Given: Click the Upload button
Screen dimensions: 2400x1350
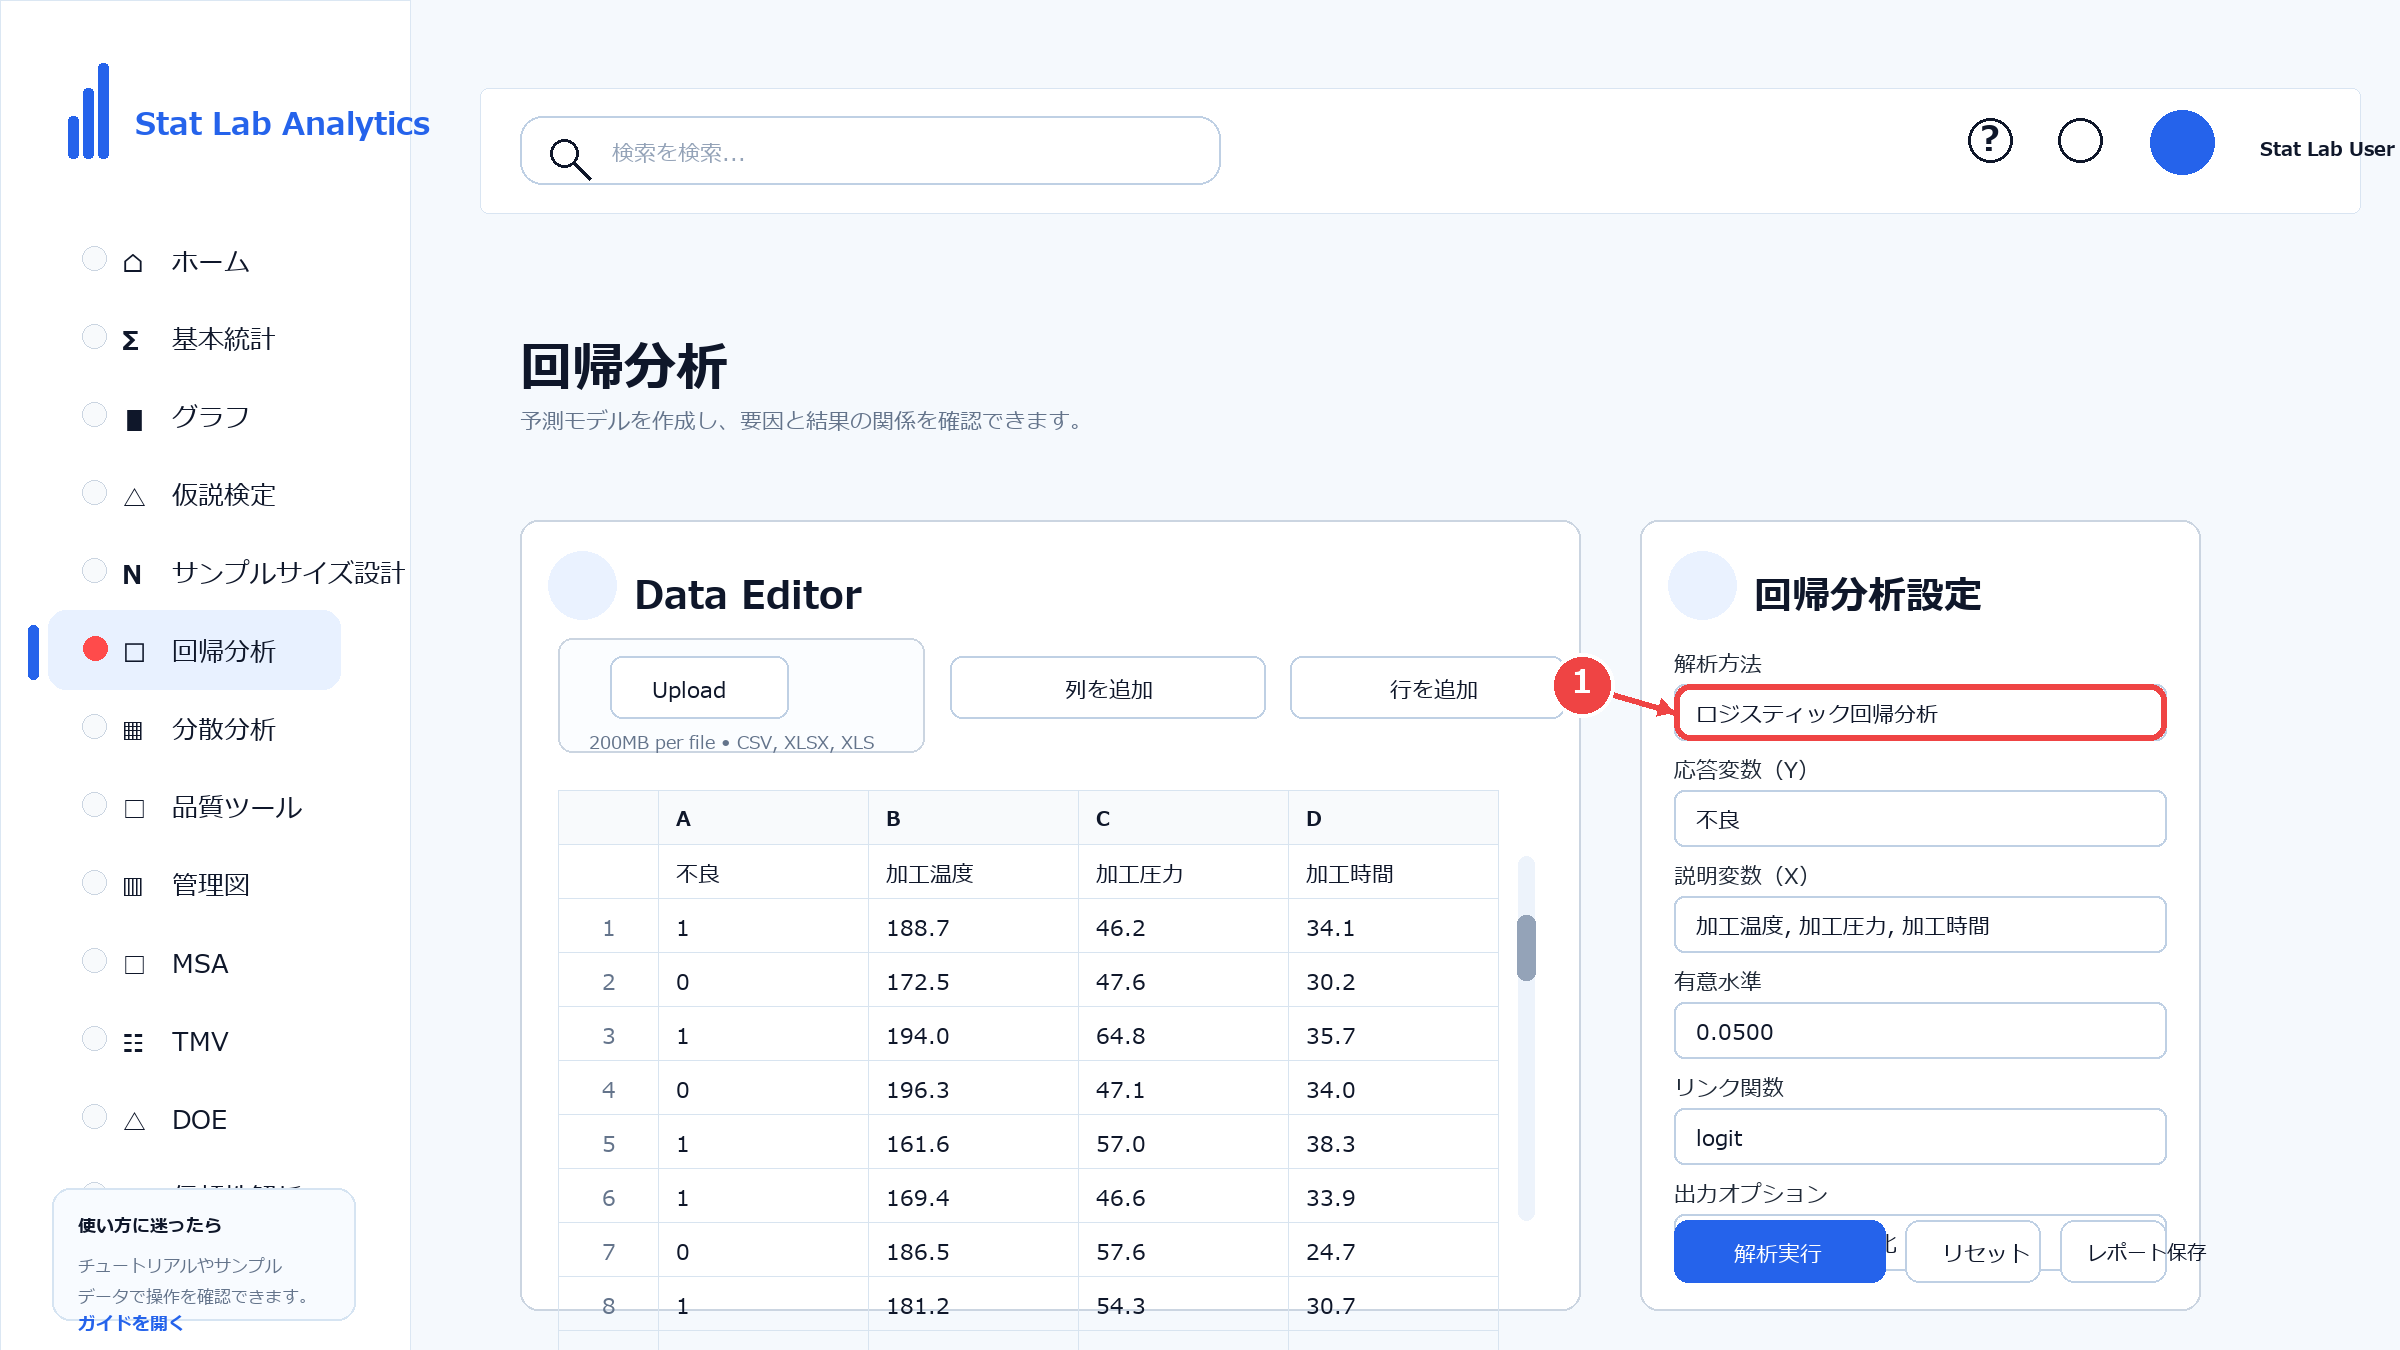Looking at the screenshot, I should [699, 688].
